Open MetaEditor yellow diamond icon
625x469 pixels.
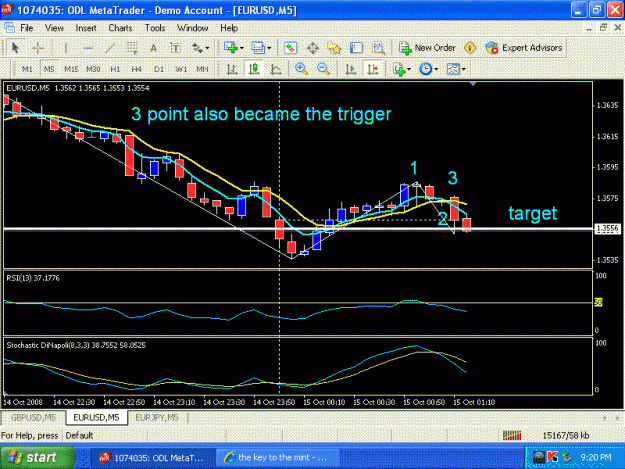click(470, 48)
